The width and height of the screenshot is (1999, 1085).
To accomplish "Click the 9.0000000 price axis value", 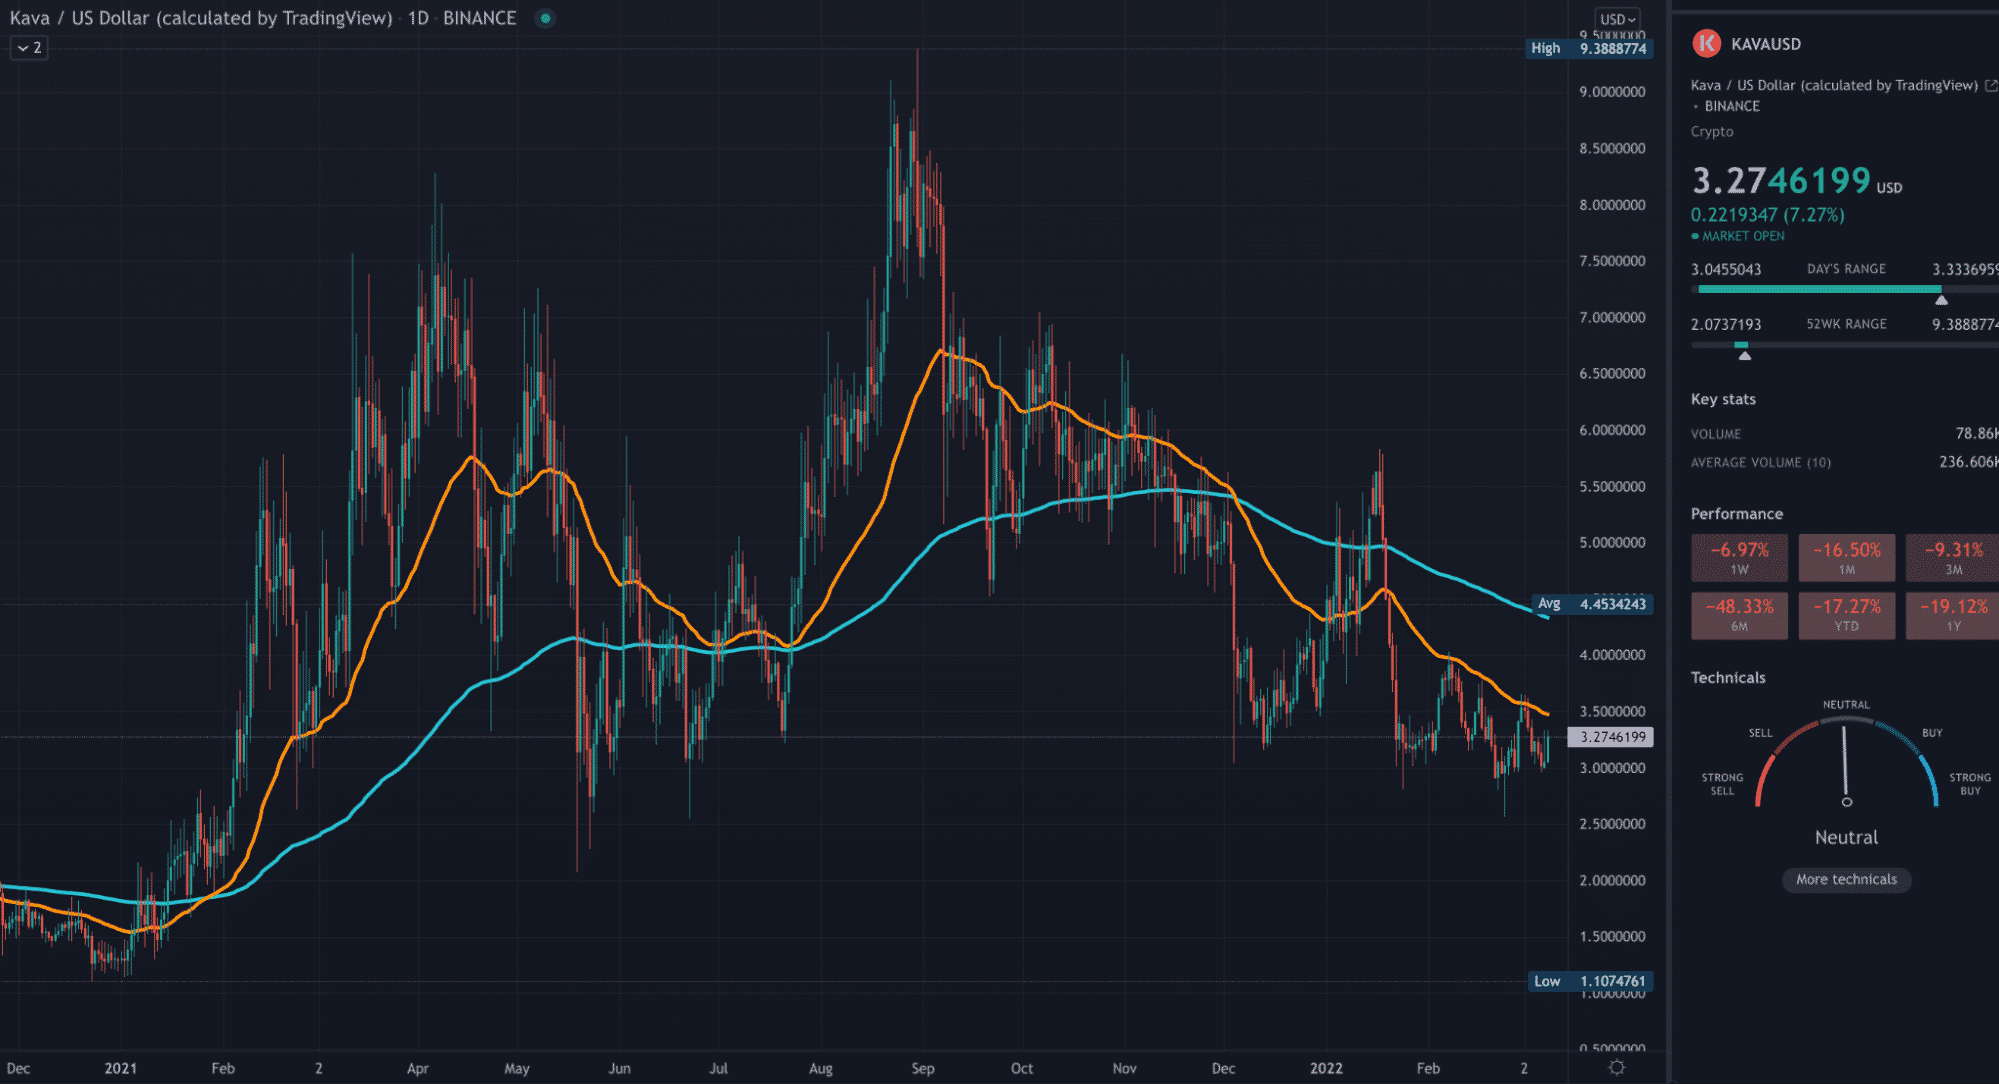I will (1612, 92).
